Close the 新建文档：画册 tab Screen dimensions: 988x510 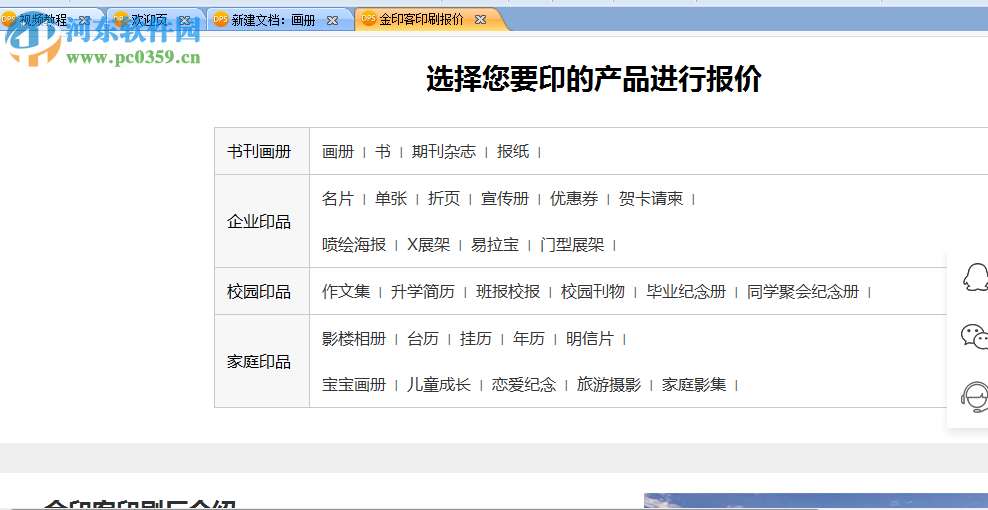tap(332, 20)
